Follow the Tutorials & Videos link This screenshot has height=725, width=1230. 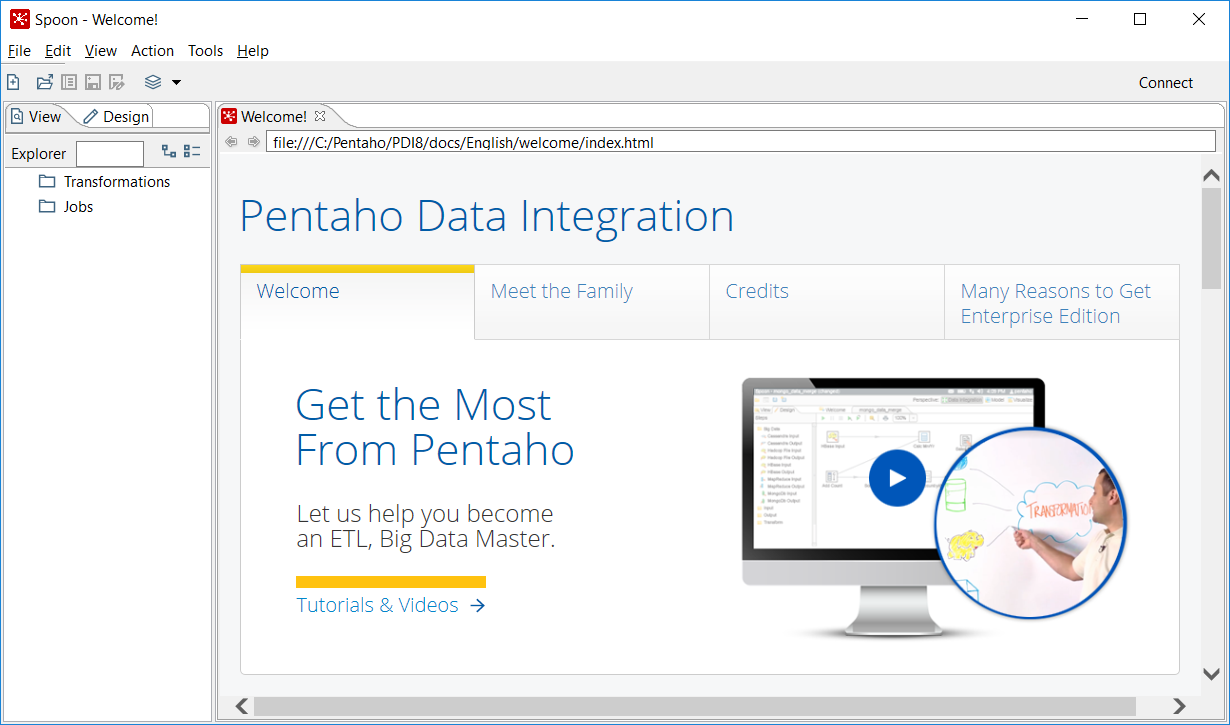pos(391,605)
